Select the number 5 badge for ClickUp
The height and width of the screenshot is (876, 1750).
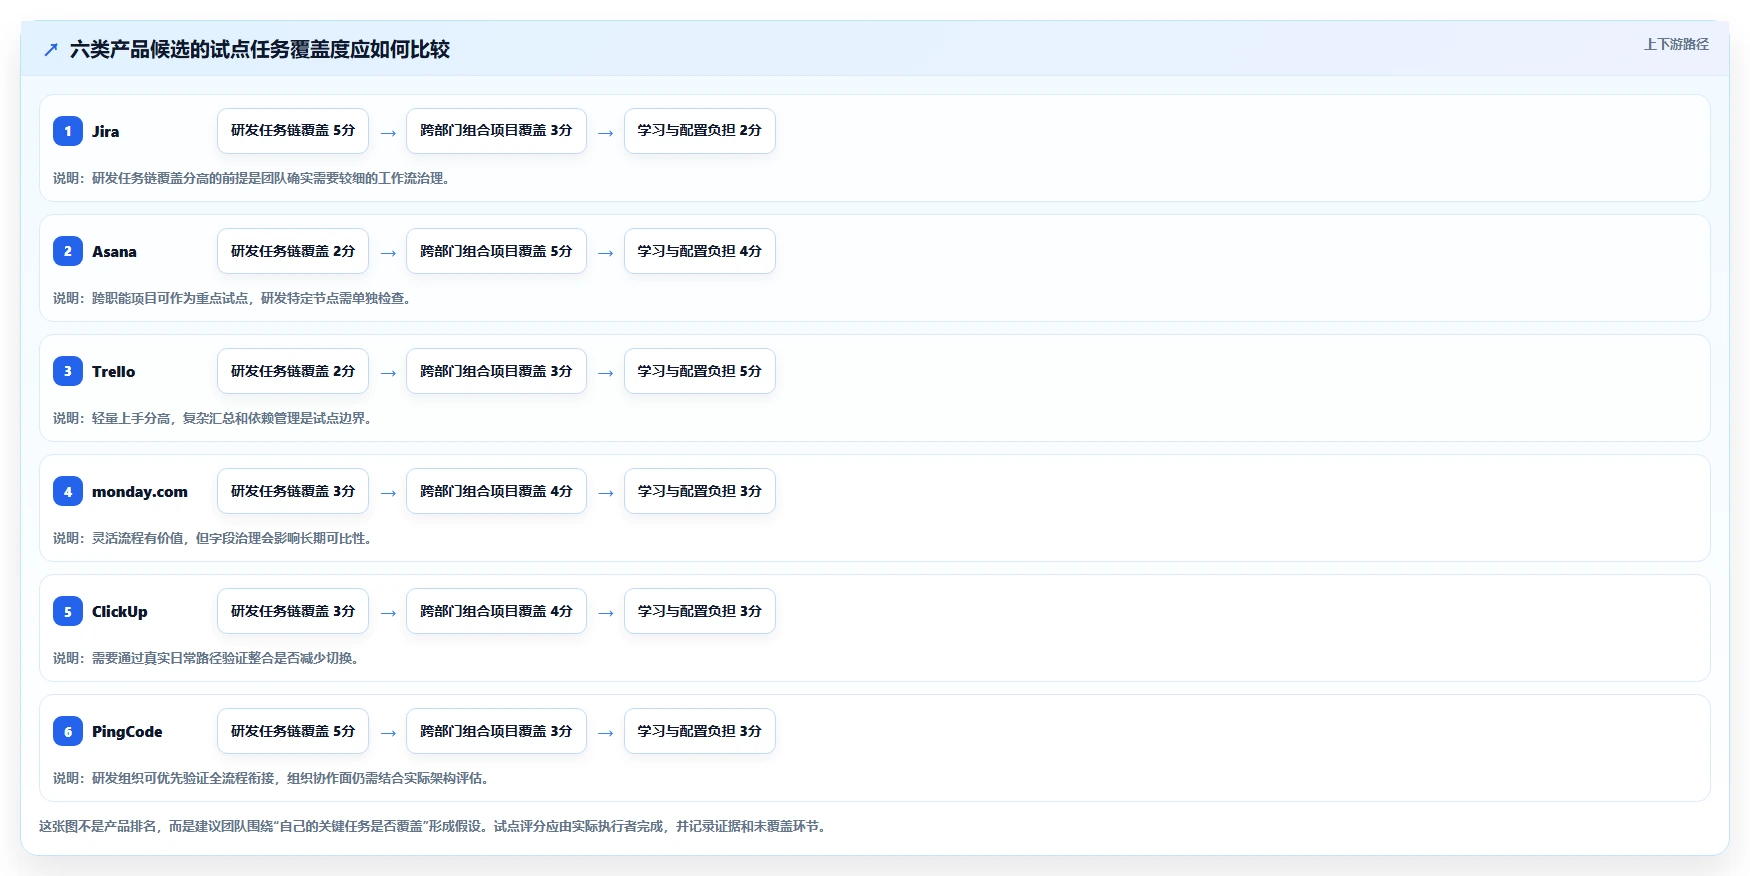click(68, 611)
